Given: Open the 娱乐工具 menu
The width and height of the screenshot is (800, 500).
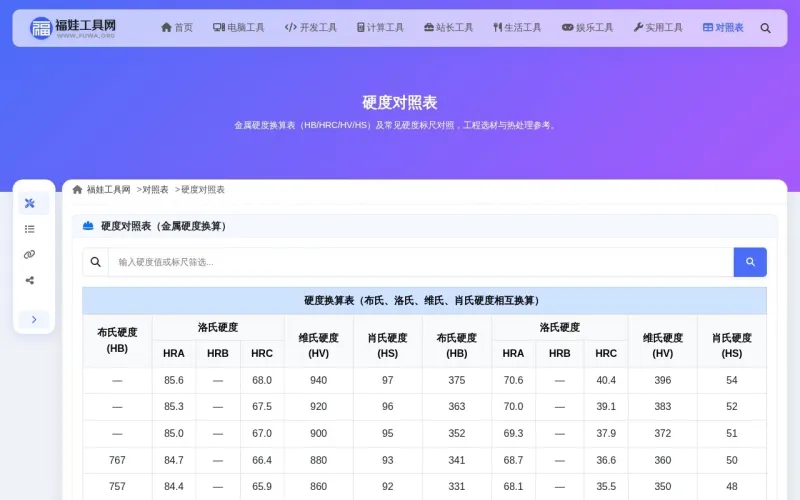Looking at the screenshot, I should (587, 28).
